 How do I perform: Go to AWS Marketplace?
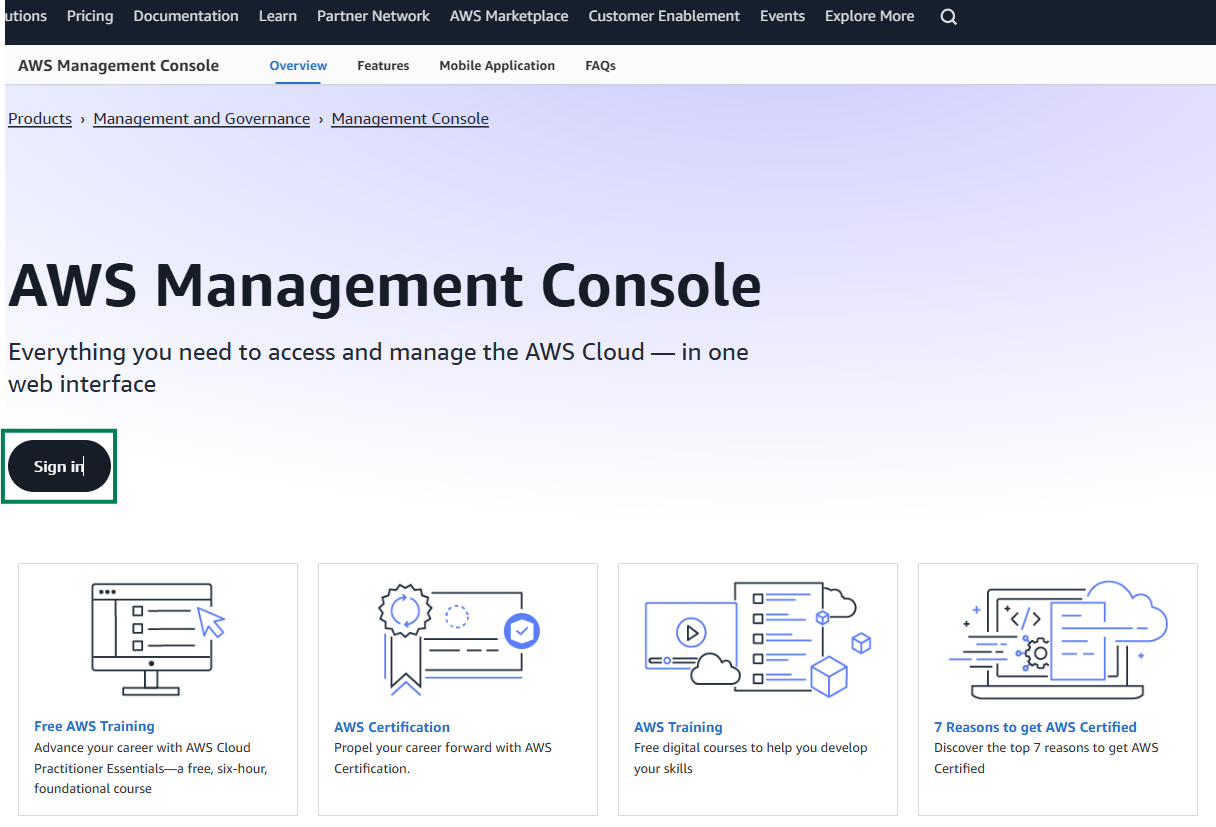point(509,16)
